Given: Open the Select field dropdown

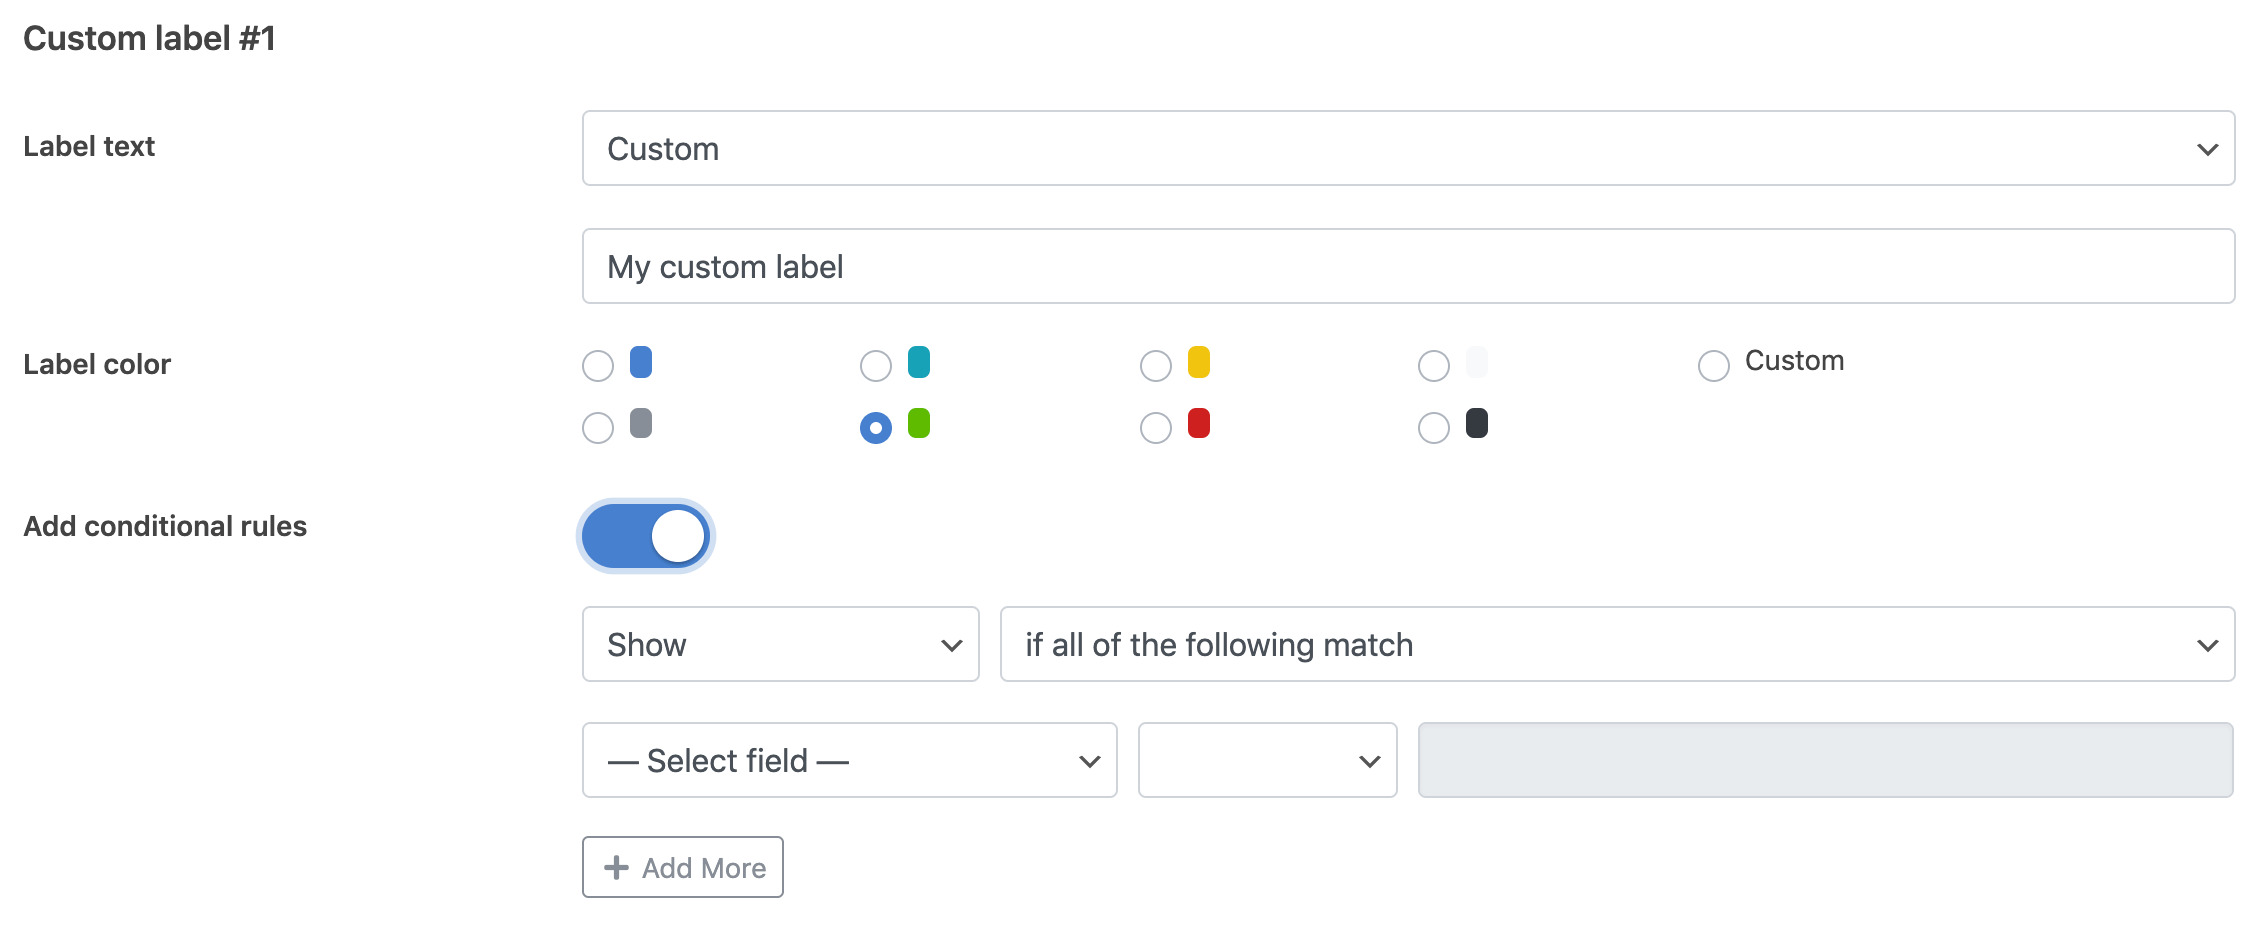Looking at the screenshot, I should click(850, 760).
